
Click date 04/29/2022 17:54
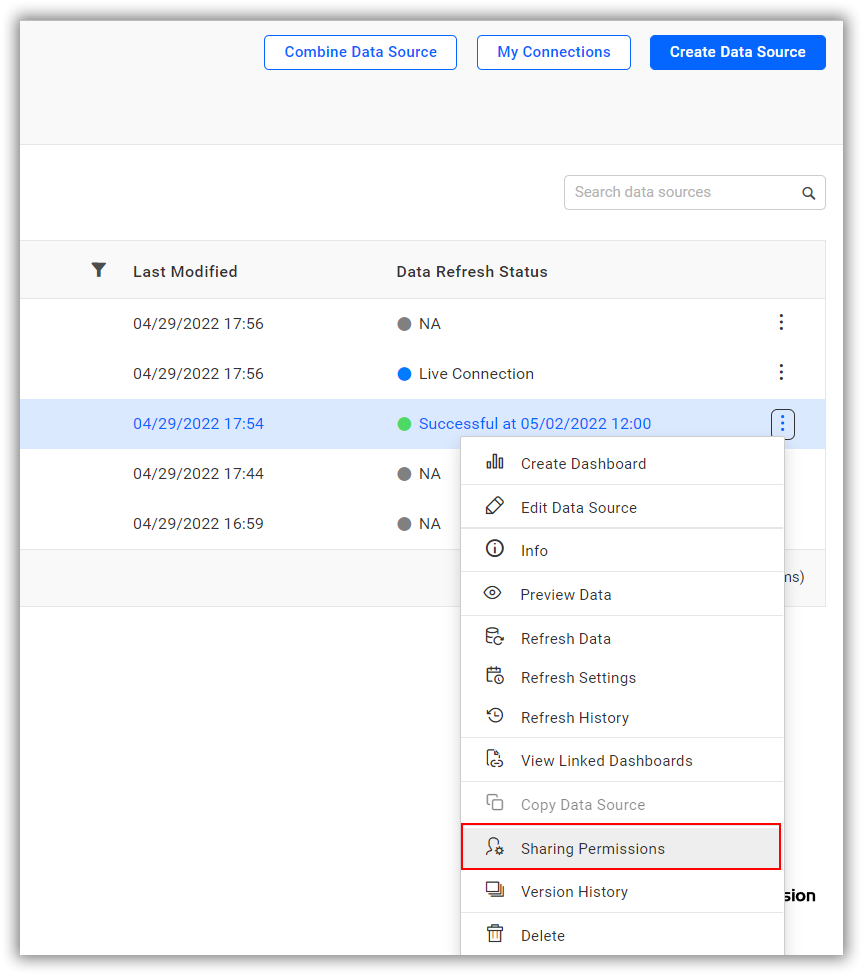pyautogui.click(x=198, y=424)
